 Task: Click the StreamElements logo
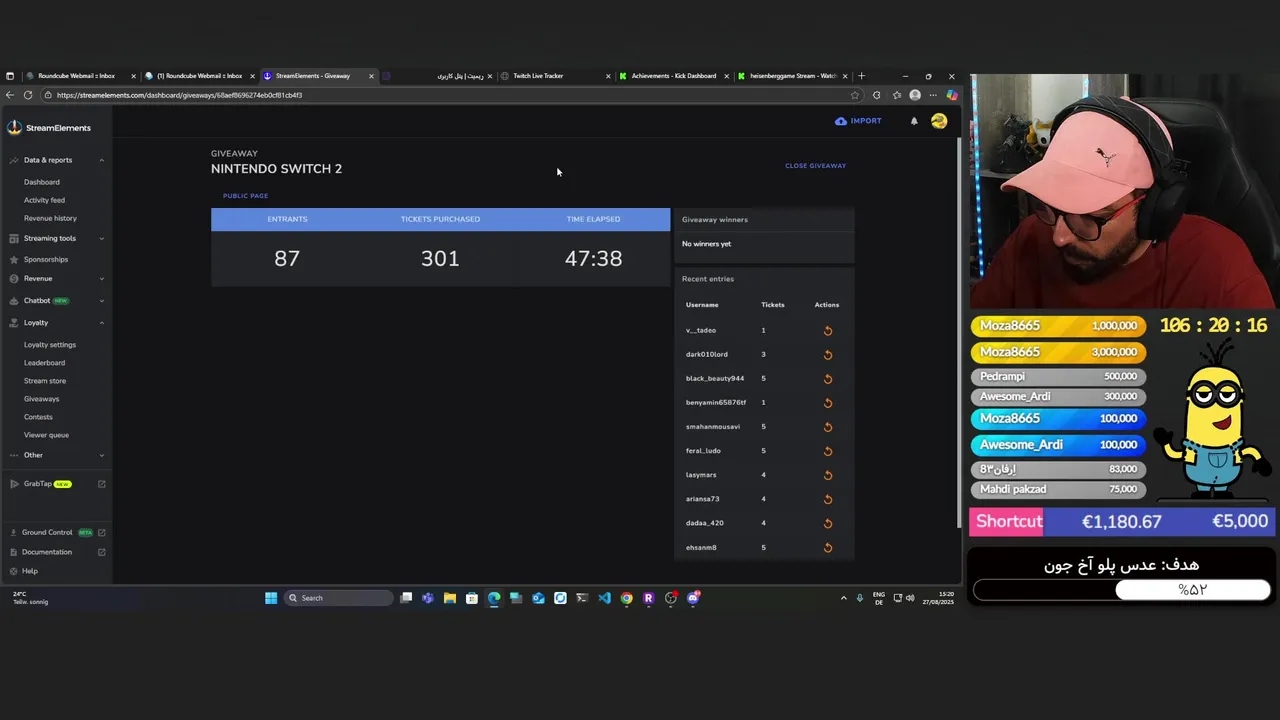point(49,128)
